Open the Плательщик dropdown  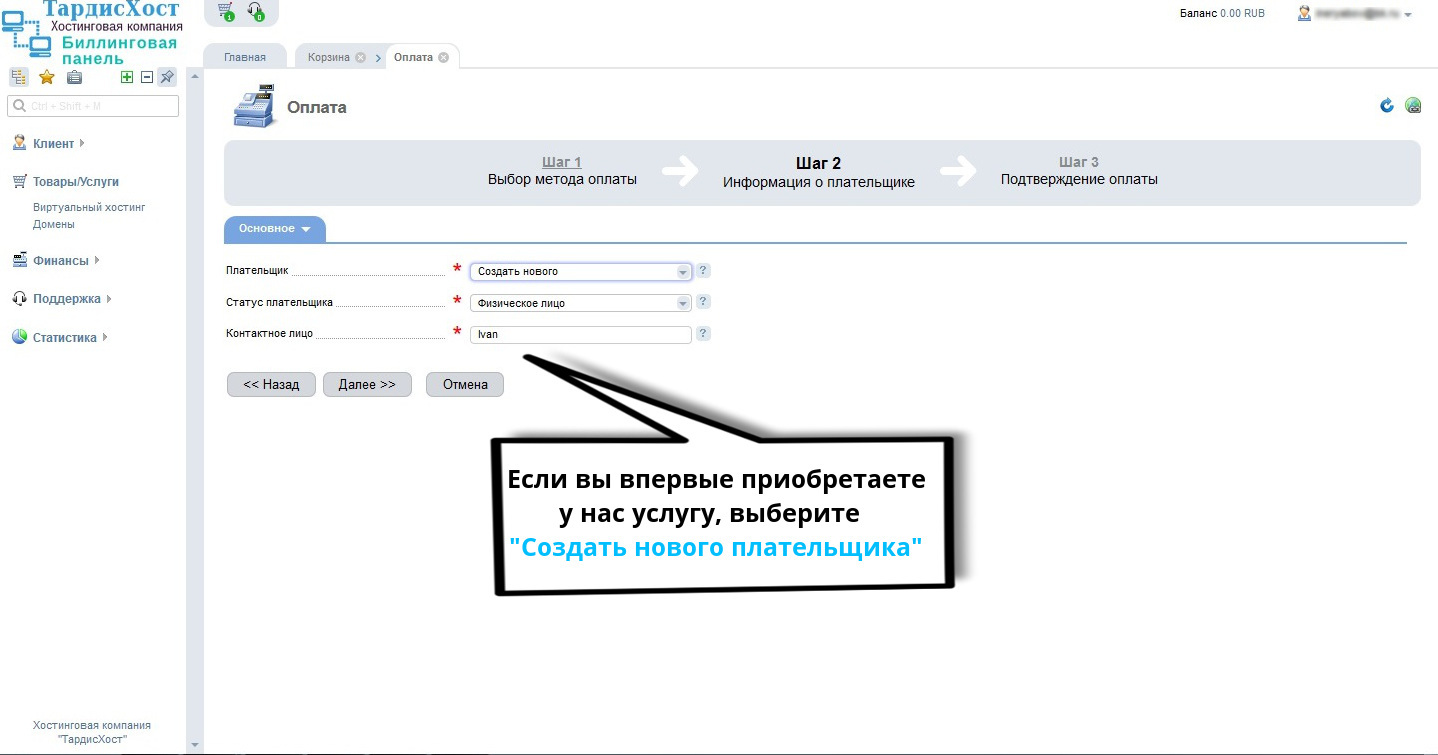click(581, 271)
